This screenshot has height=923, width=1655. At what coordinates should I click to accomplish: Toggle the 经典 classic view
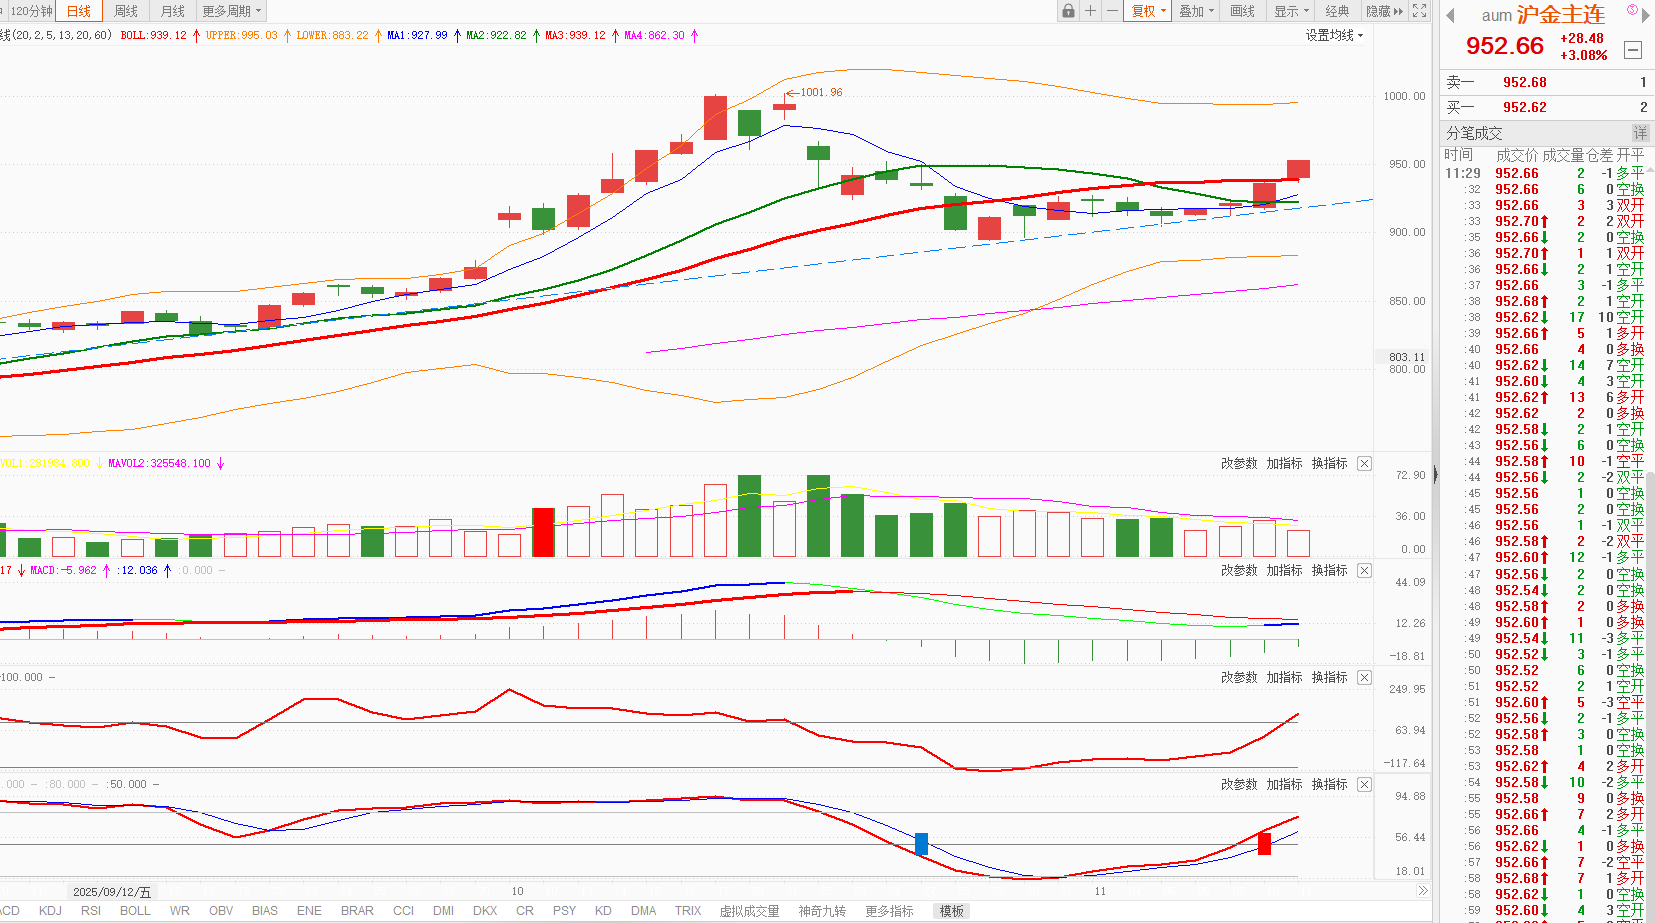pyautogui.click(x=1336, y=11)
